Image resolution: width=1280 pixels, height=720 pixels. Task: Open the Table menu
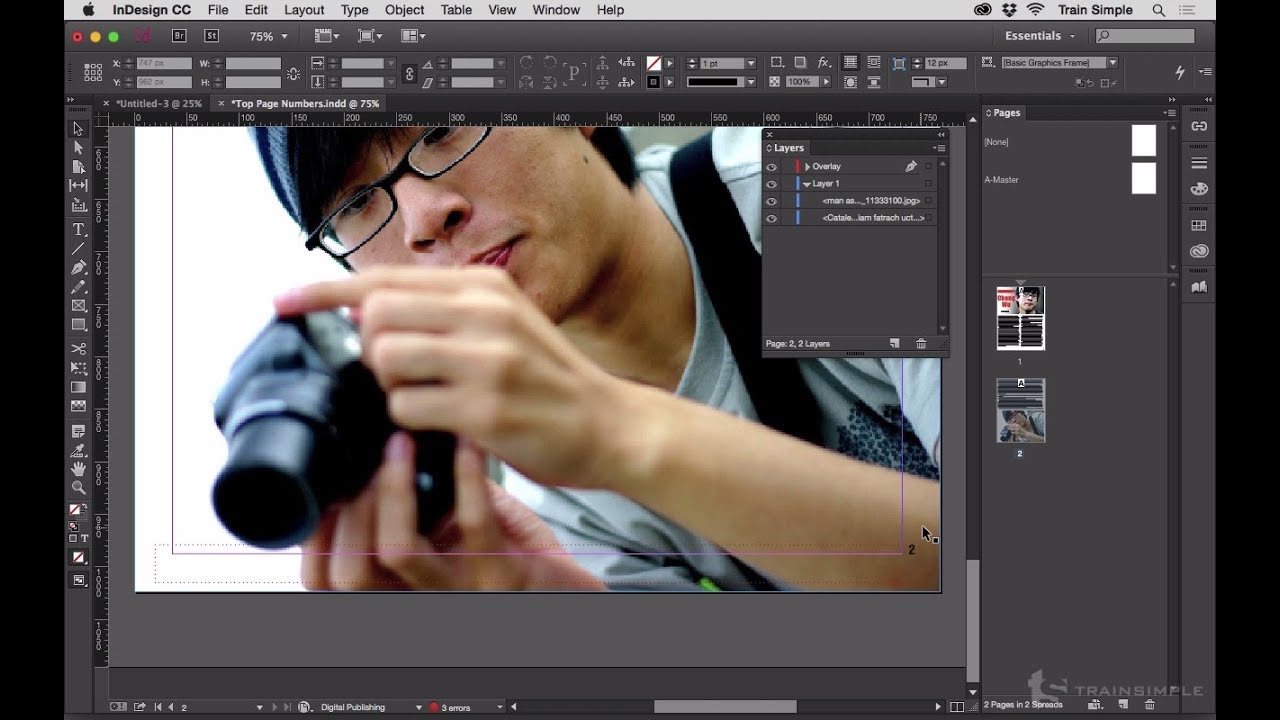tap(456, 10)
